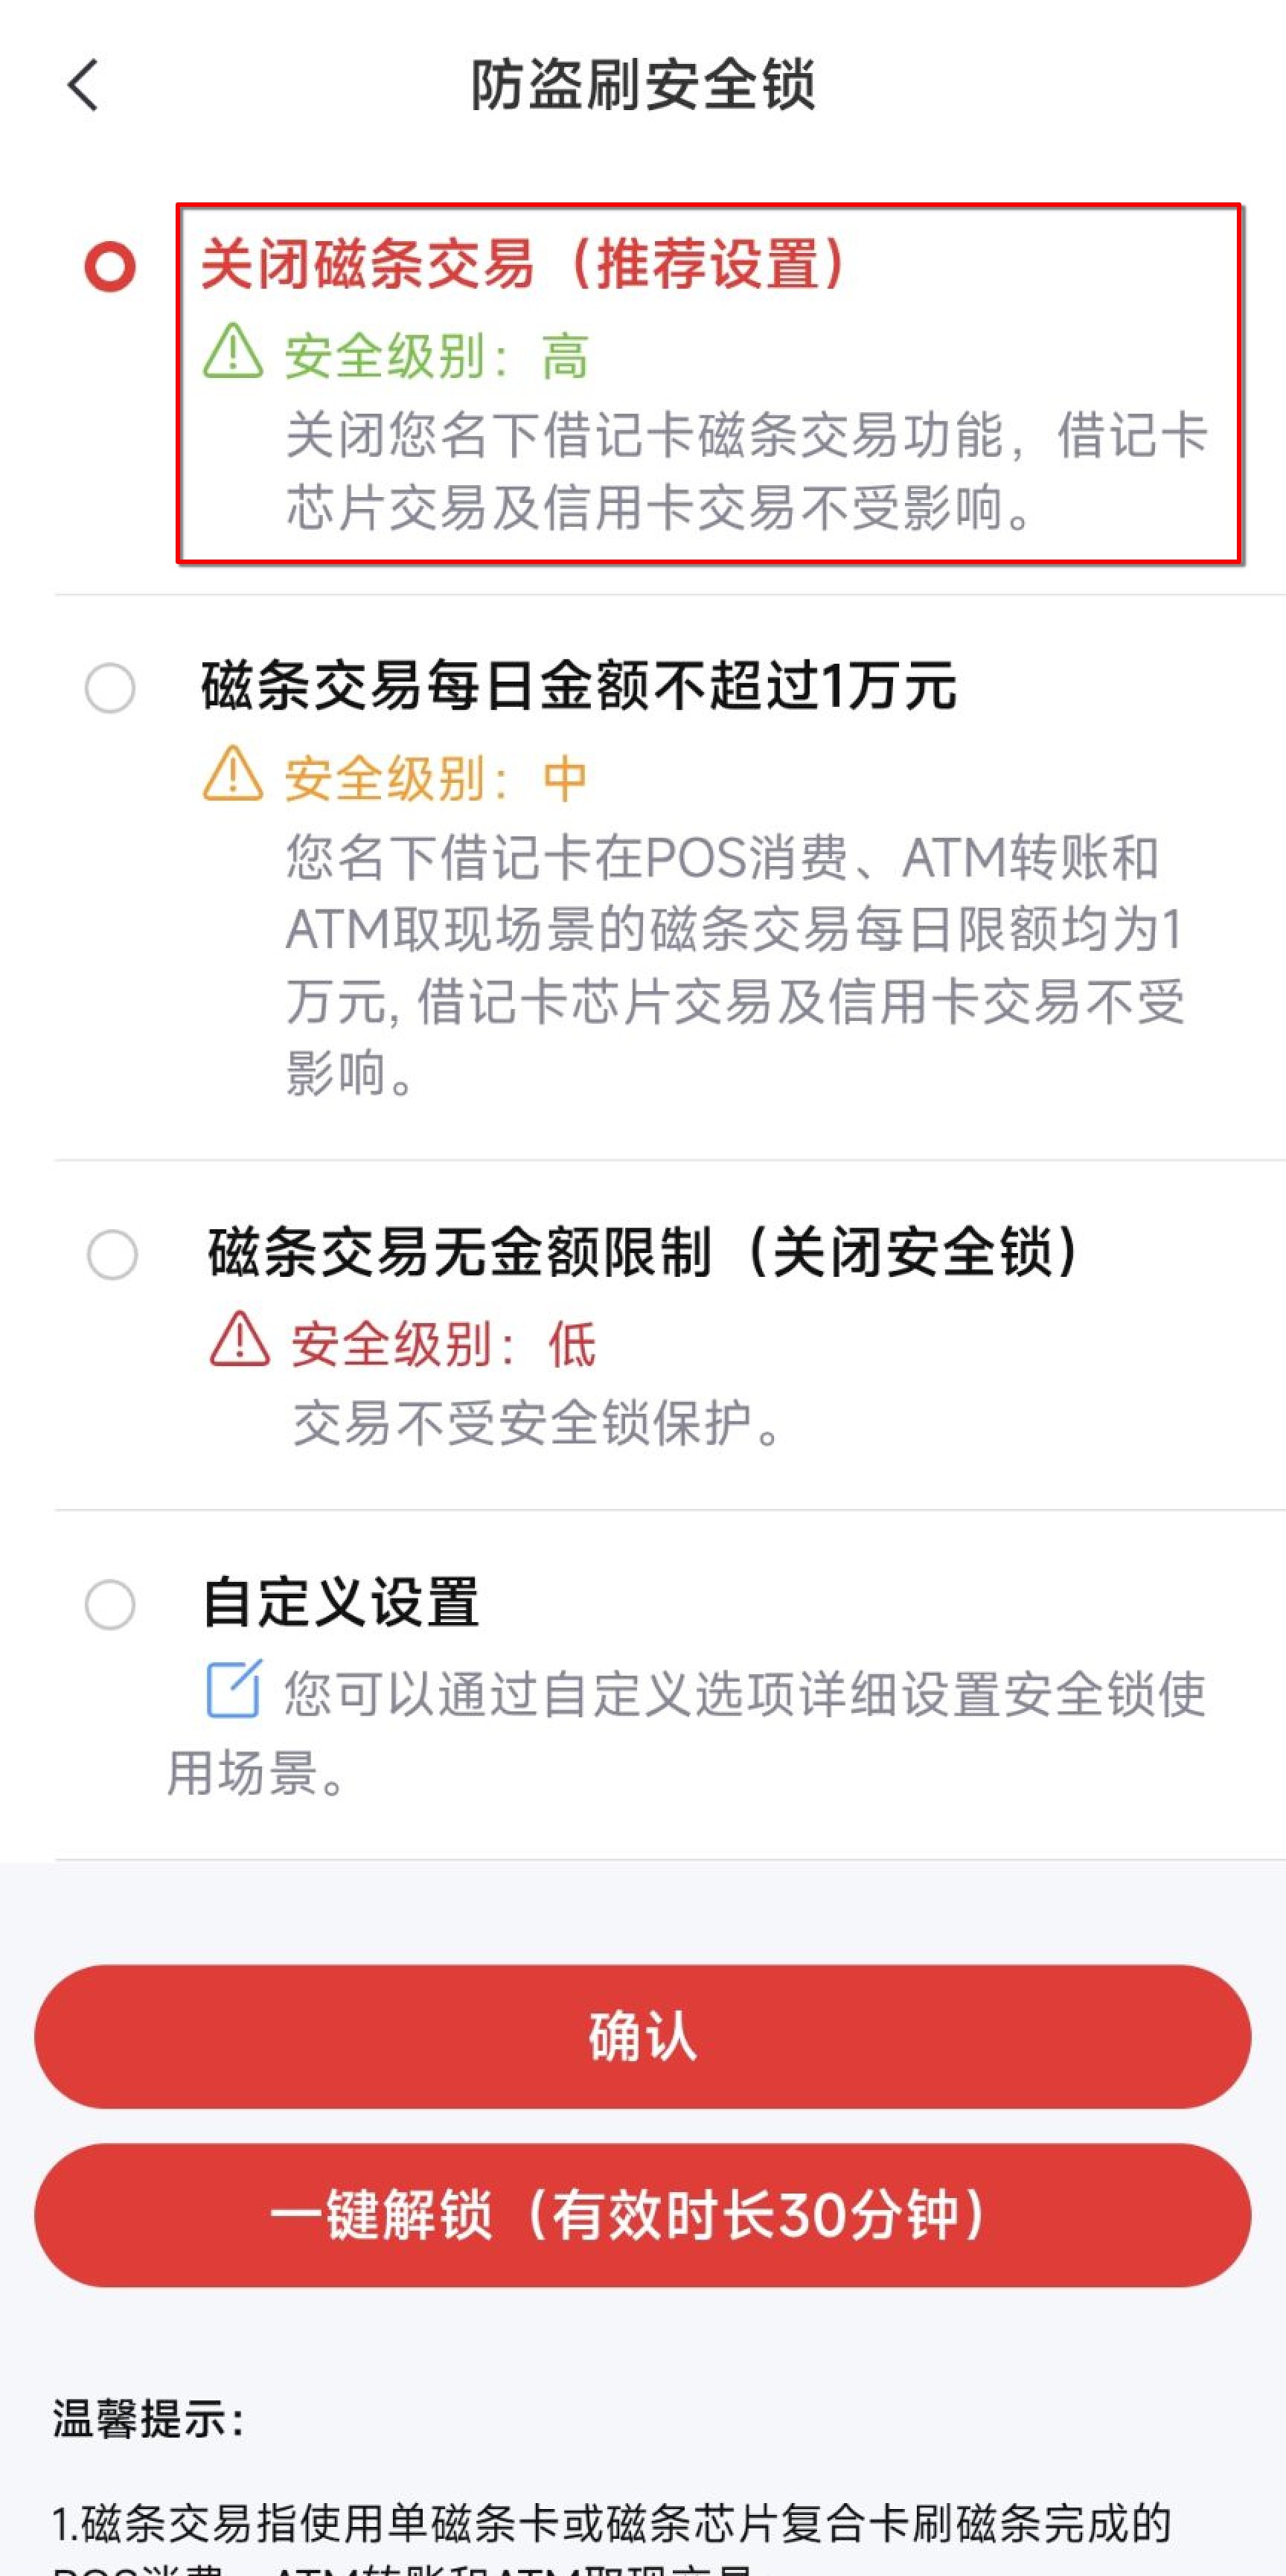1286x2576 pixels.
Task: Tap the blue edit icon for custom settings
Action: pyautogui.click(x=234, y=1689)
